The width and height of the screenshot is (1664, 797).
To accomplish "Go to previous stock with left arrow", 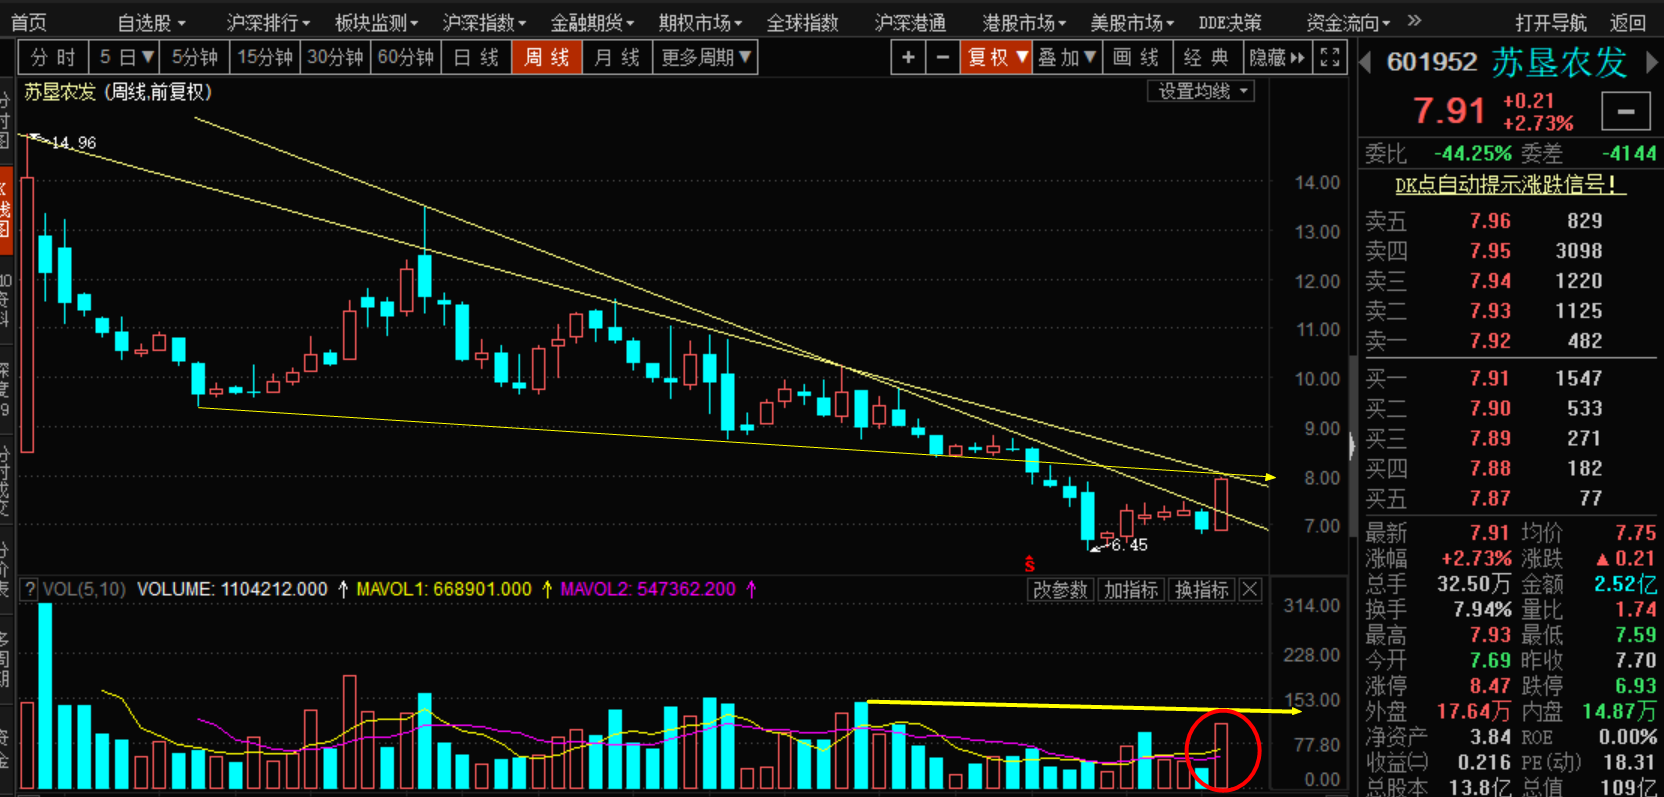I will pos(1365,62).
